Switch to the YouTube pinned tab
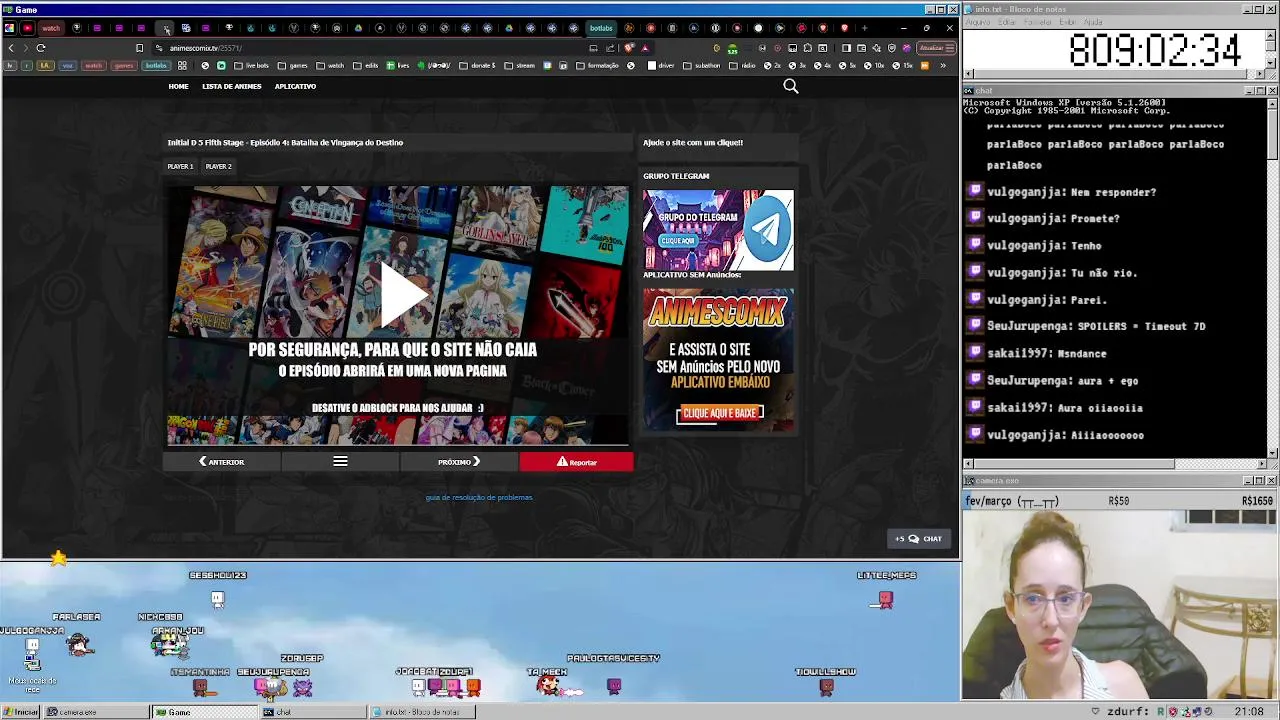Screen dimensions: 1280x720 click(x=27, y=28)
